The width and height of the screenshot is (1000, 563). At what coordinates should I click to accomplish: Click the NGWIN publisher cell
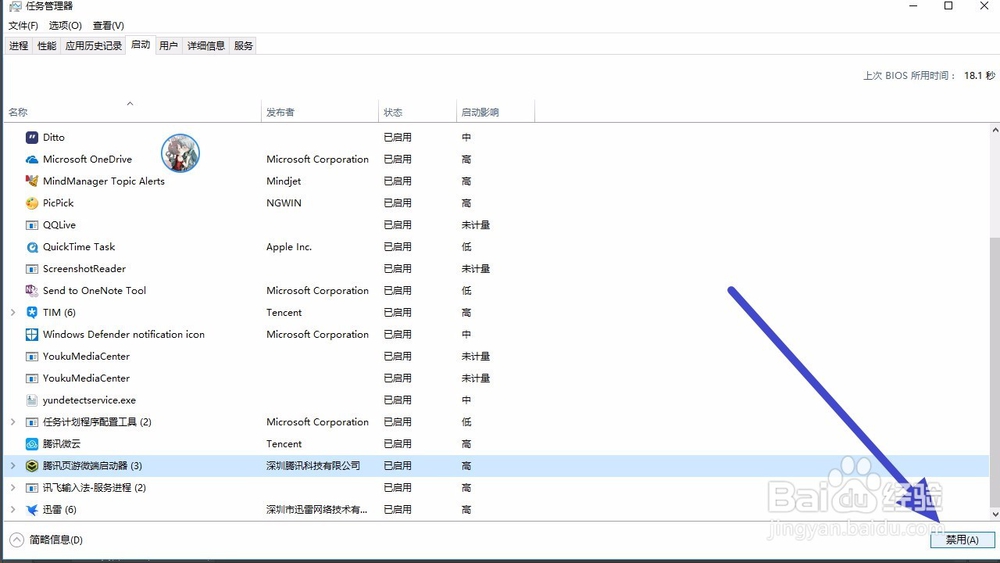[284, 203]
